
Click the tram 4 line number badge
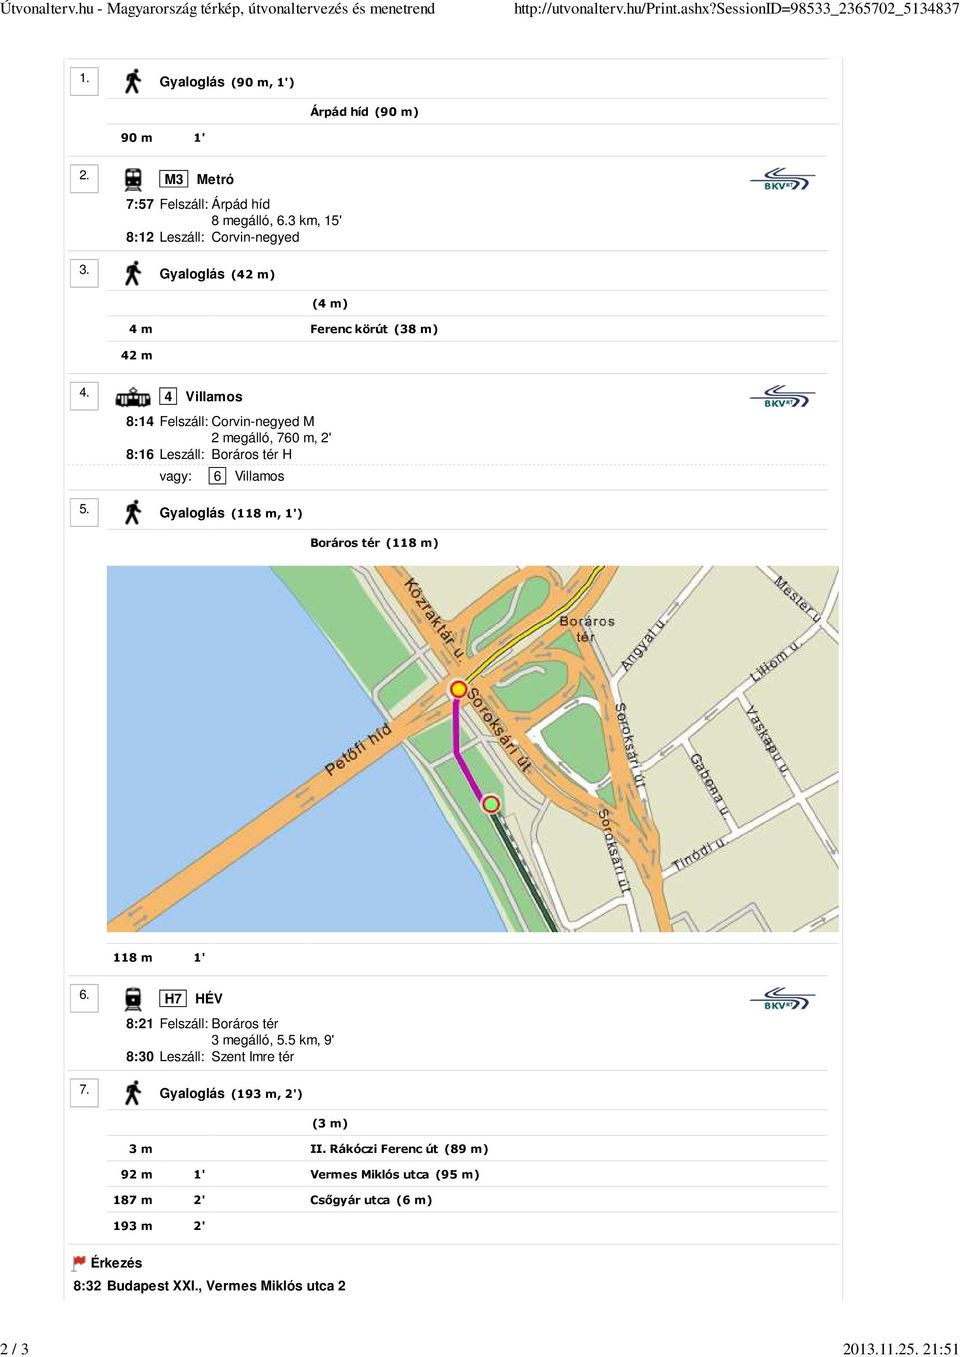click(x=168, y=397)
